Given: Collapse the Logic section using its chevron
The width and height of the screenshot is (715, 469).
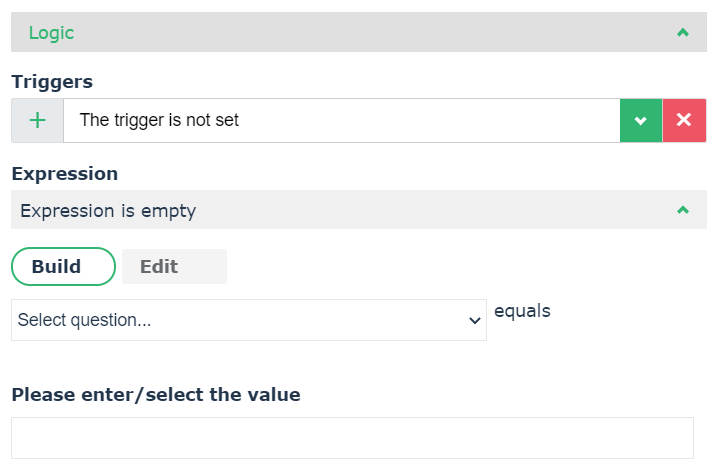Looking at the screenshot, I should pos(683,33).
